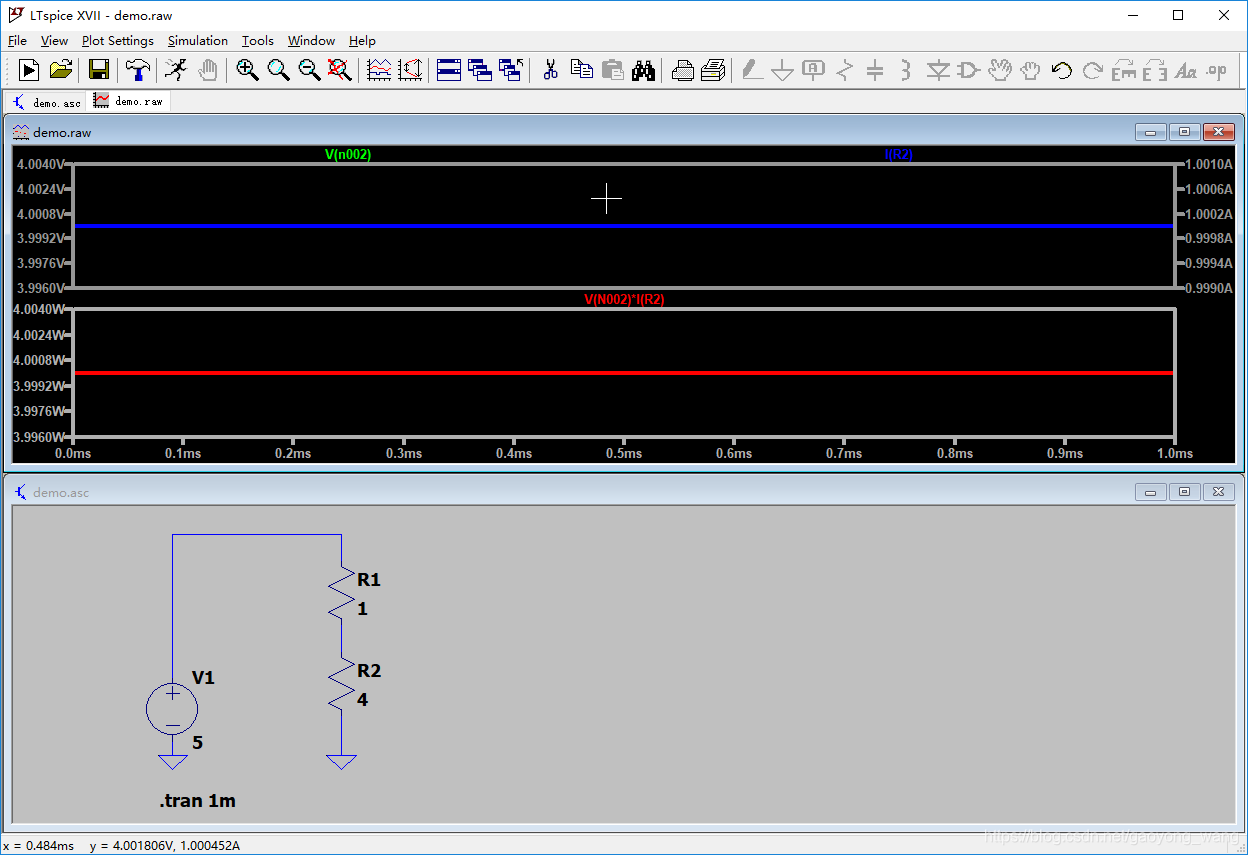The height and width of the screenshot is (855, 1248).
Task: Open the File menu
Action: (17, 41)
